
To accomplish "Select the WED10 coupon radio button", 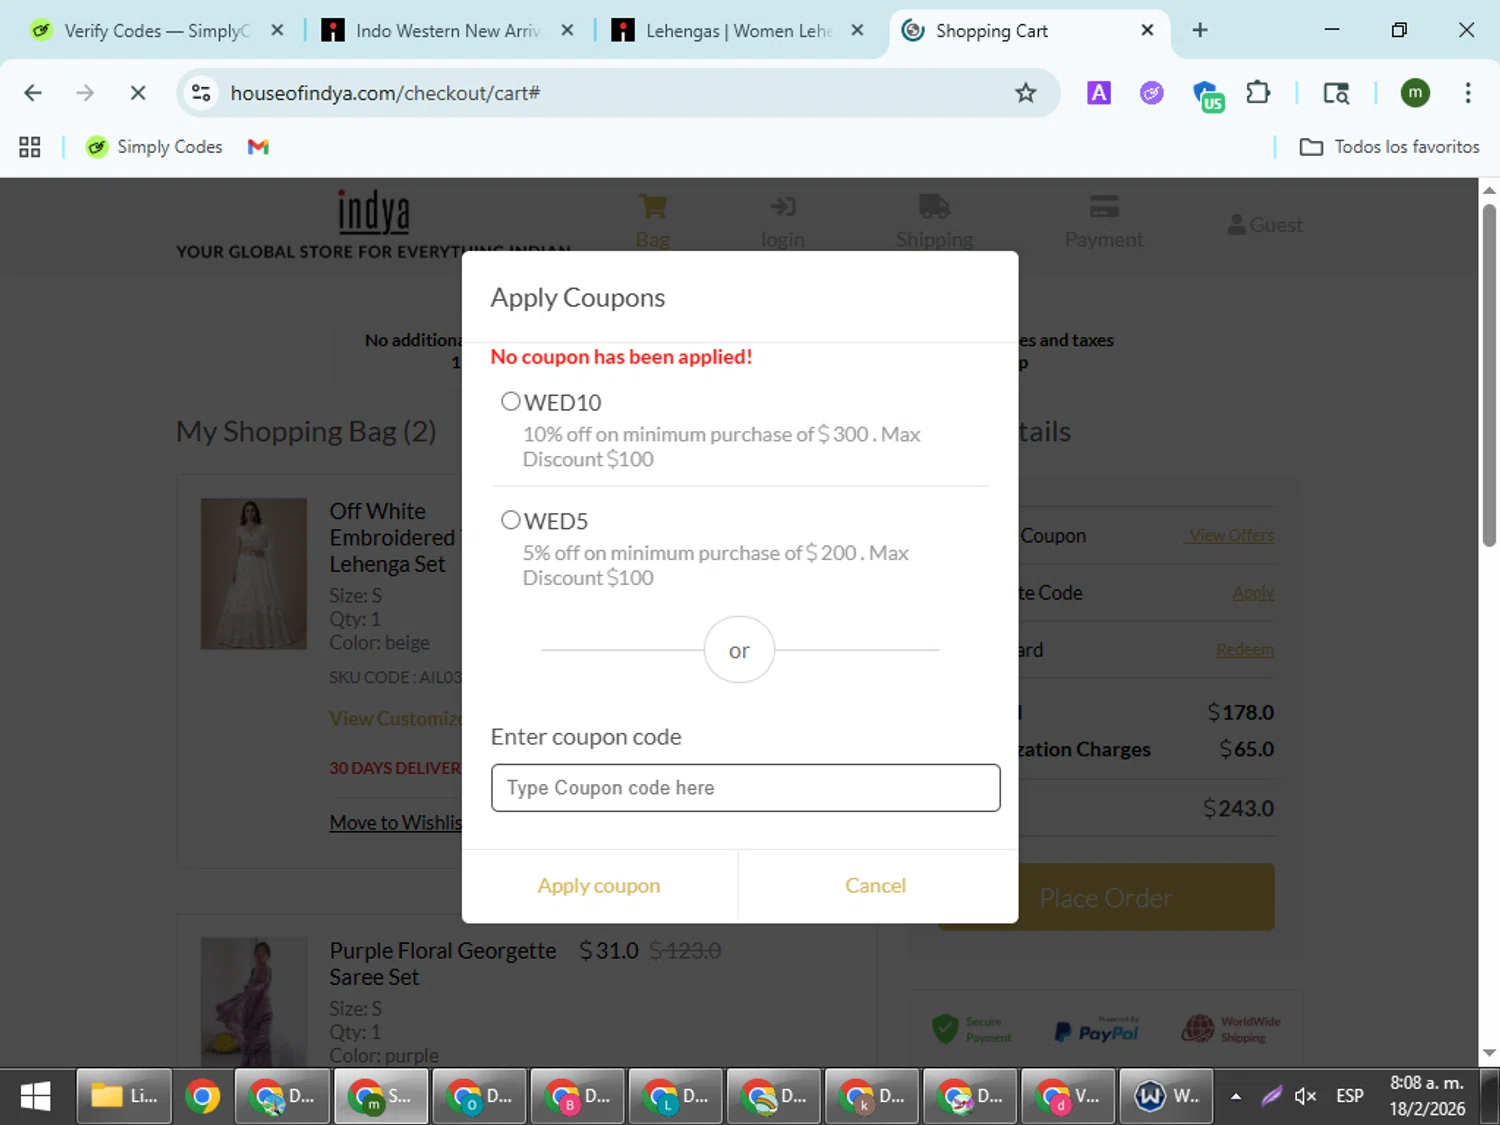I will coord(511,401).
